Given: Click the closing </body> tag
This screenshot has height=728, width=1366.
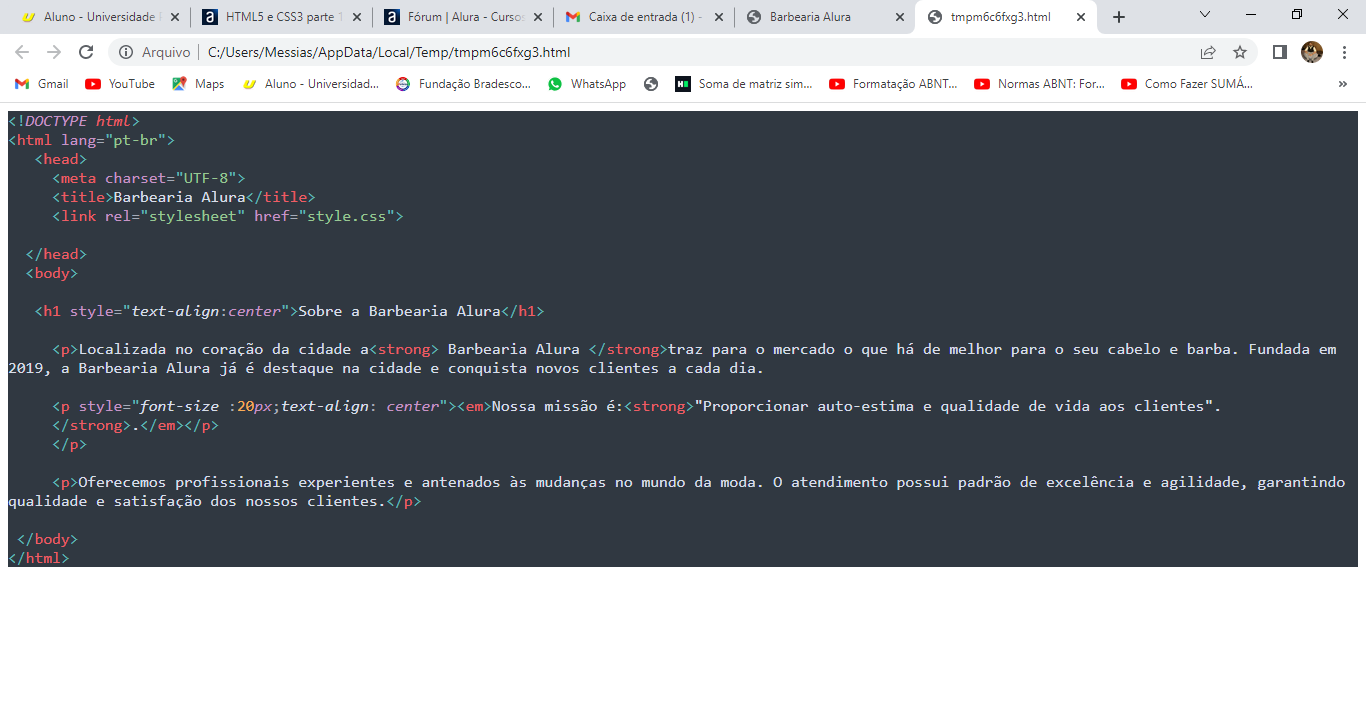Looking at the screenshot, I should coord(47,539).
